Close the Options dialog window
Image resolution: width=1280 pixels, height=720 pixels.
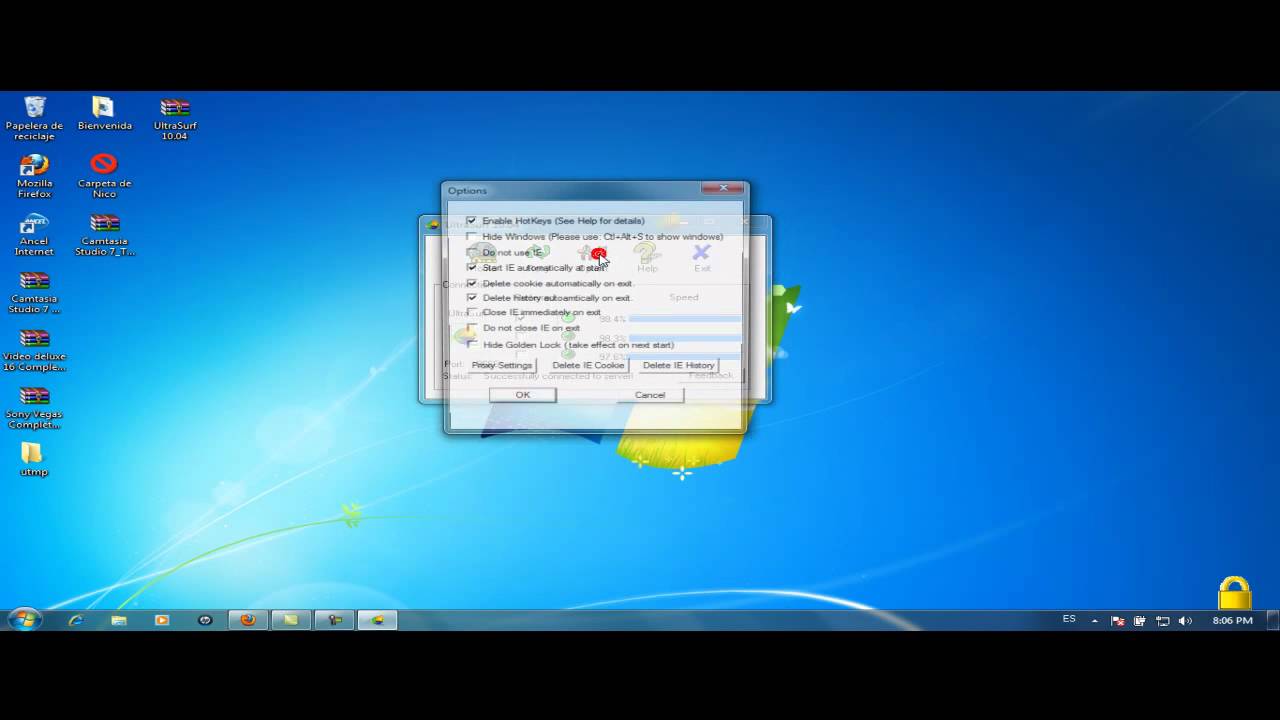[x=723, y=188]
